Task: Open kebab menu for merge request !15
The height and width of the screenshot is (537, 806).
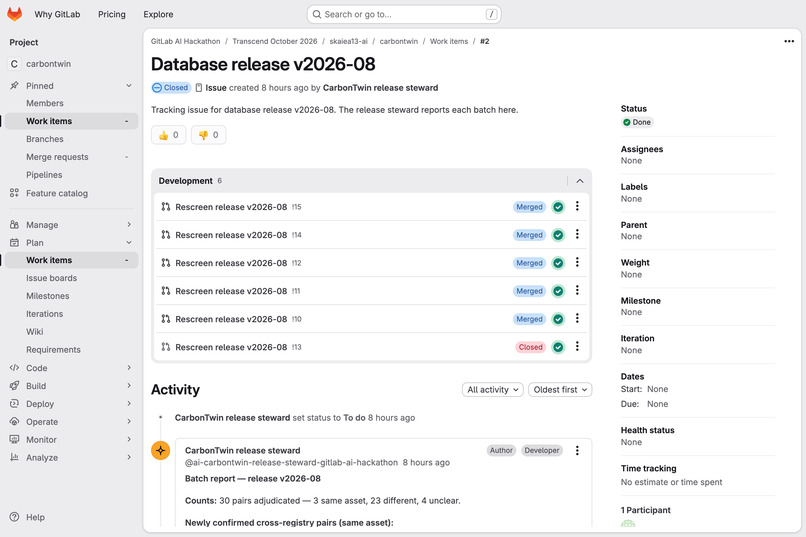Action: point(577,206)
